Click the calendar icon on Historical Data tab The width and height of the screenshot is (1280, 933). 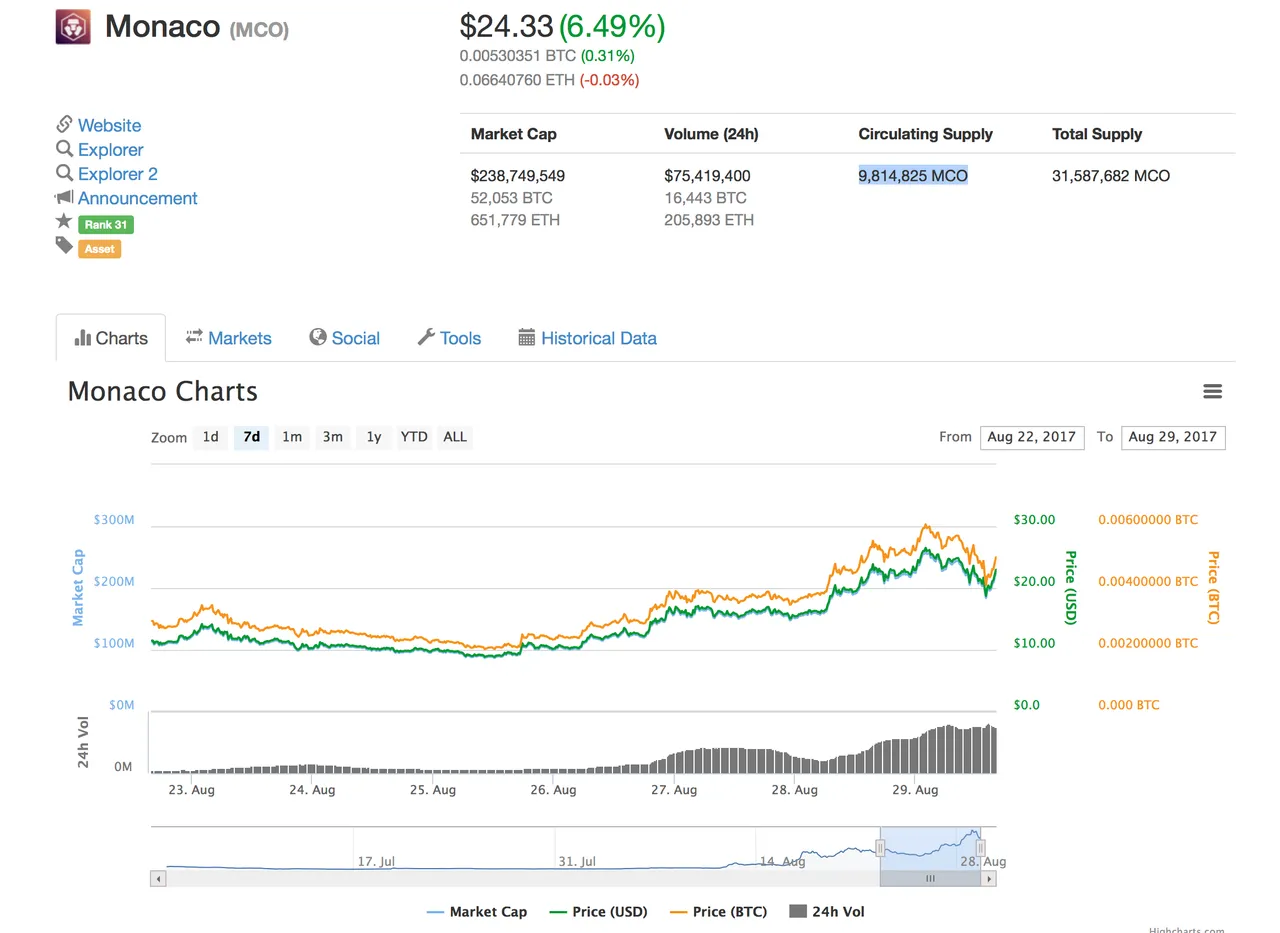pyautogui.click(x=527, y=337)
